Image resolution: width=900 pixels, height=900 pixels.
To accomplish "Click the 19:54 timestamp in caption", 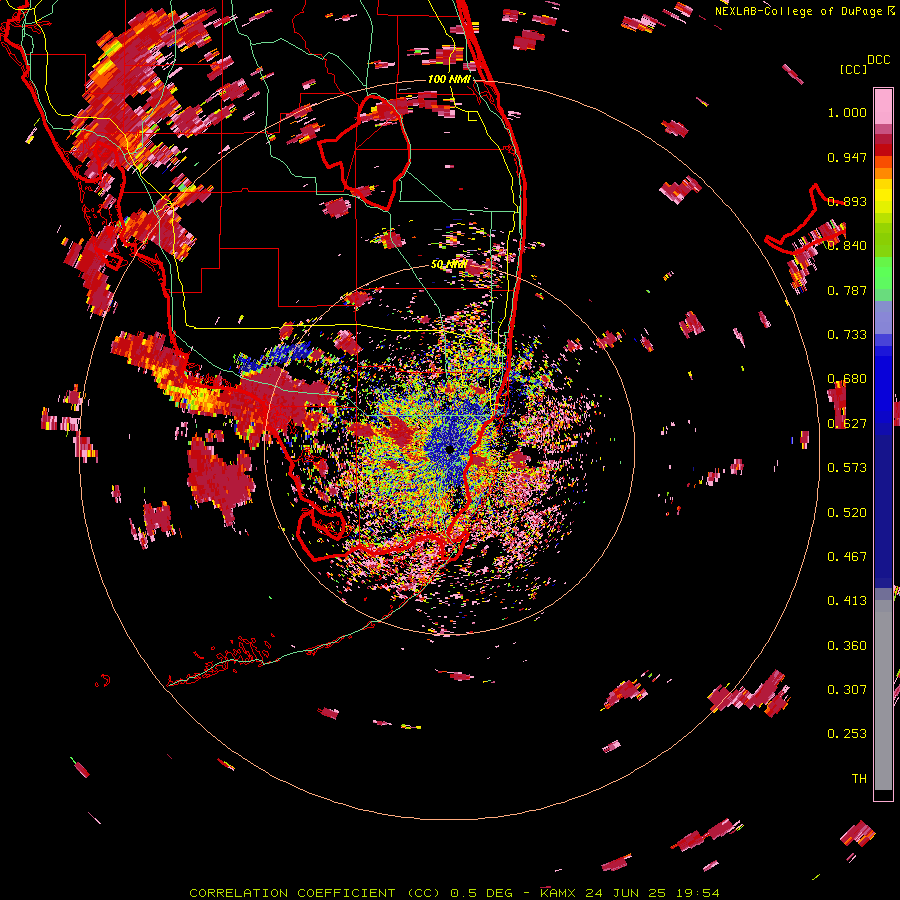I will coord(697,893).
